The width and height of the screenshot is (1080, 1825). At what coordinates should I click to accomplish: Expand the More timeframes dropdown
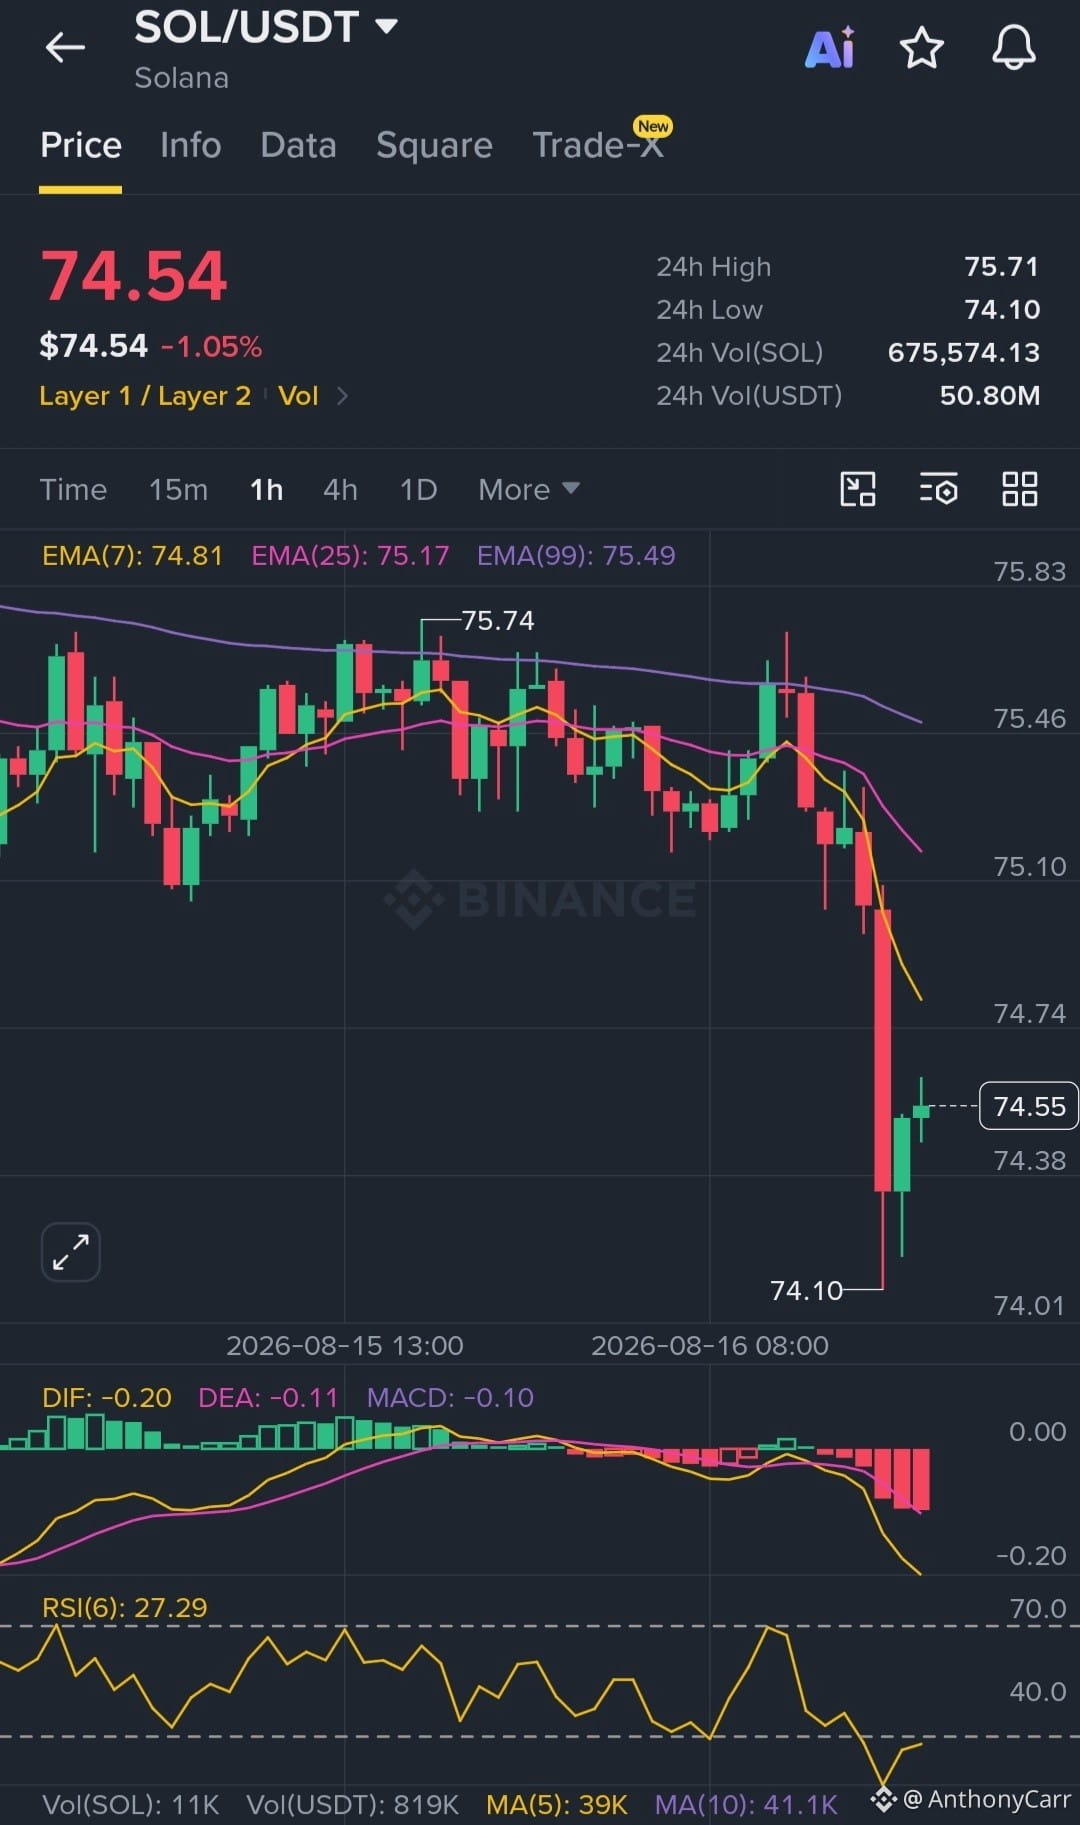[528, 489]
